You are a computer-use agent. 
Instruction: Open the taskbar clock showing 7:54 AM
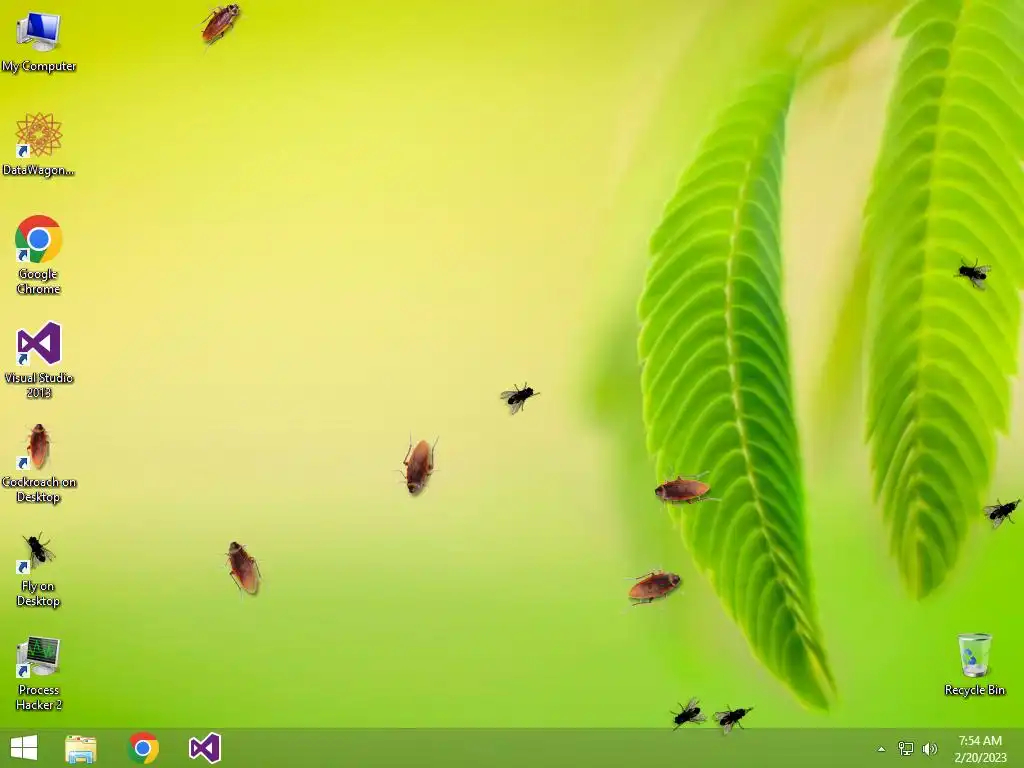coord(980,749)
